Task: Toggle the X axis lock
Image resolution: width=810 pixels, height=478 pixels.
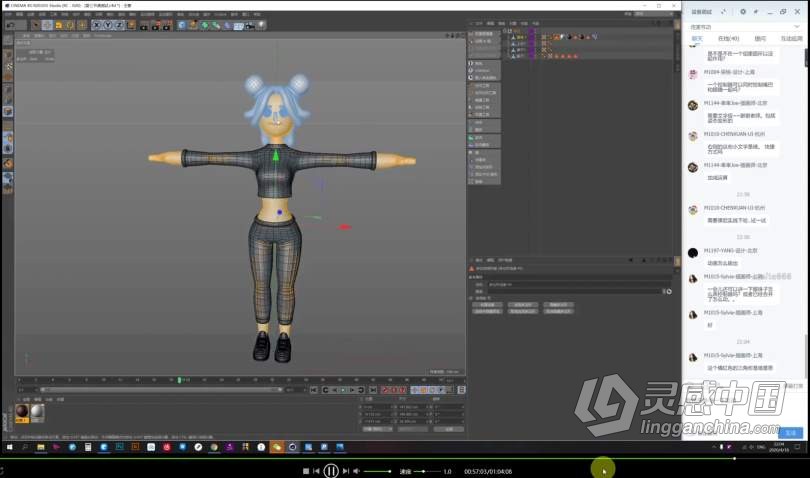Action: [96, 25]
